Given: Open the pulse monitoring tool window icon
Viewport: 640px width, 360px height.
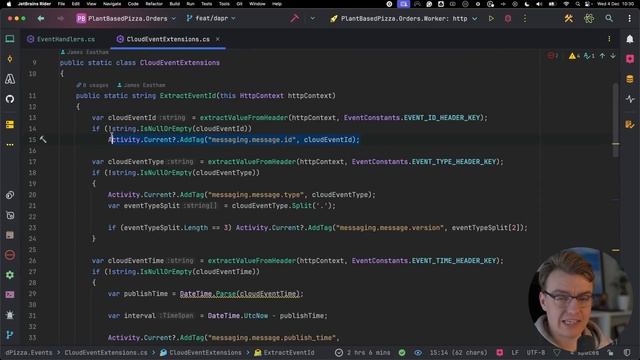Looking at the screenshot, I should point(630,99).
